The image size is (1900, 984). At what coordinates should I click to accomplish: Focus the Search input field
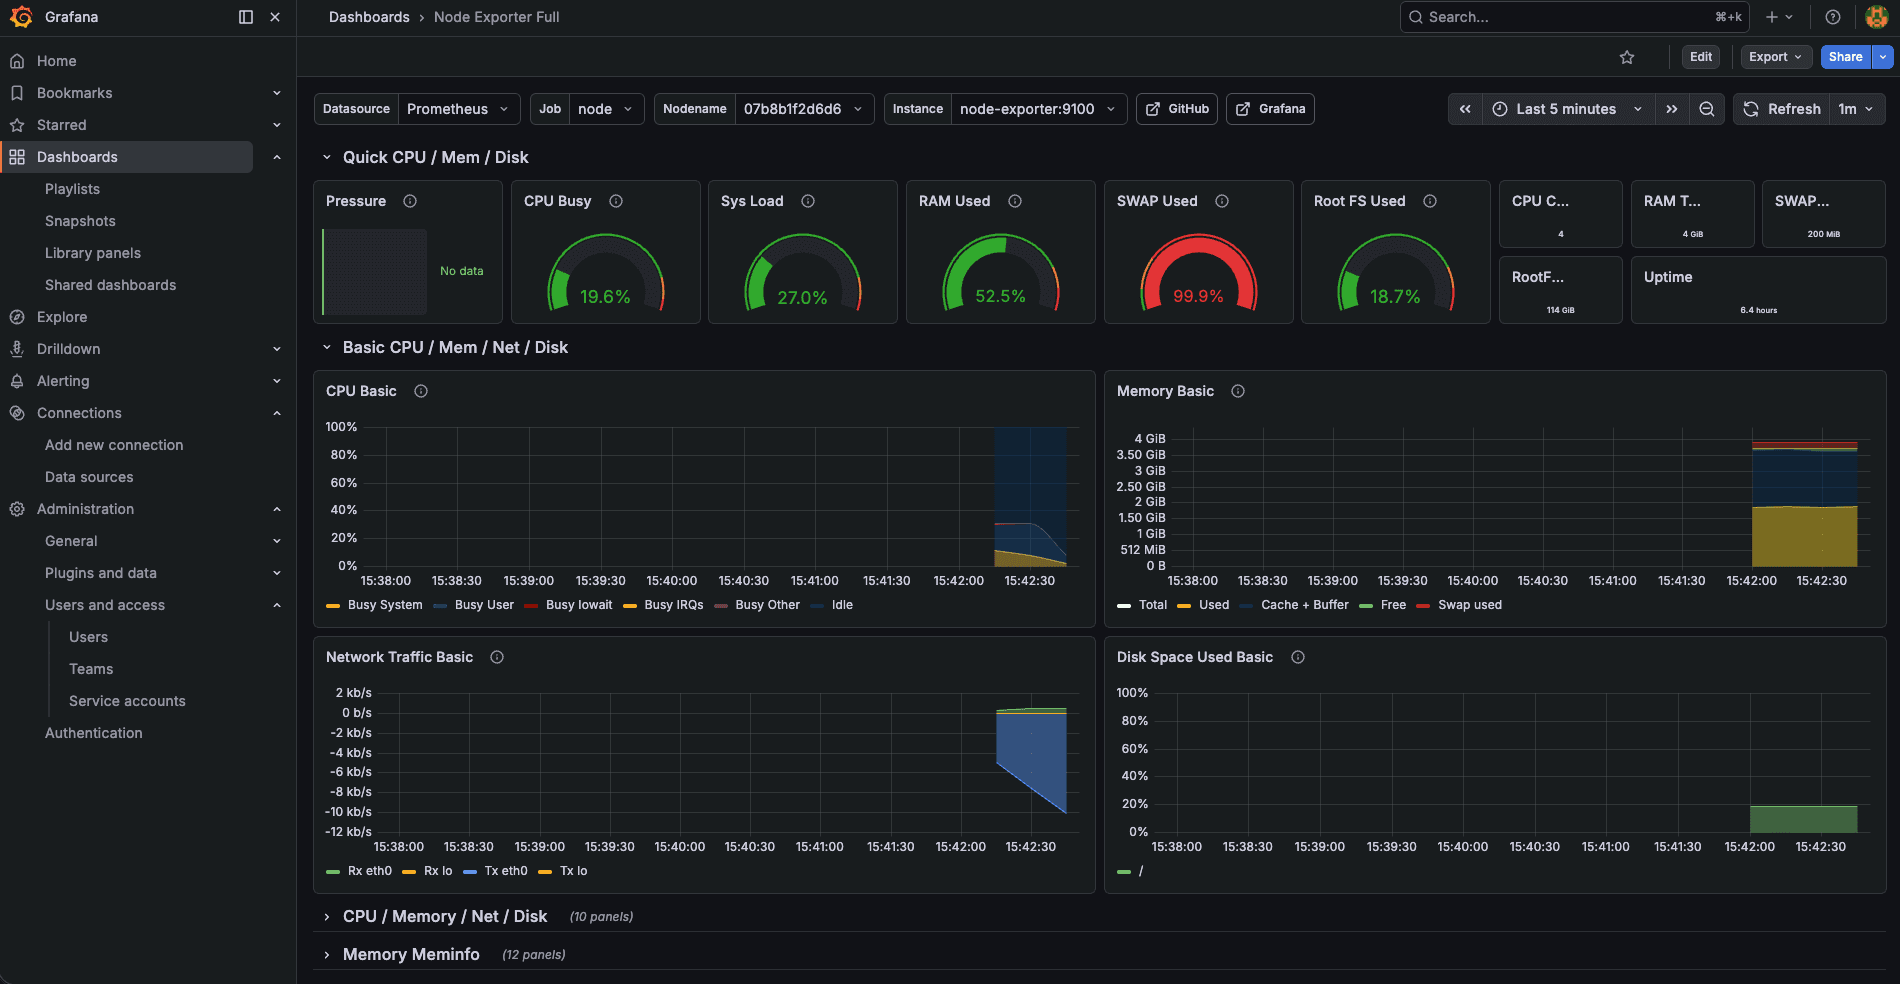pyautogui.click(x=1574, y=17)
